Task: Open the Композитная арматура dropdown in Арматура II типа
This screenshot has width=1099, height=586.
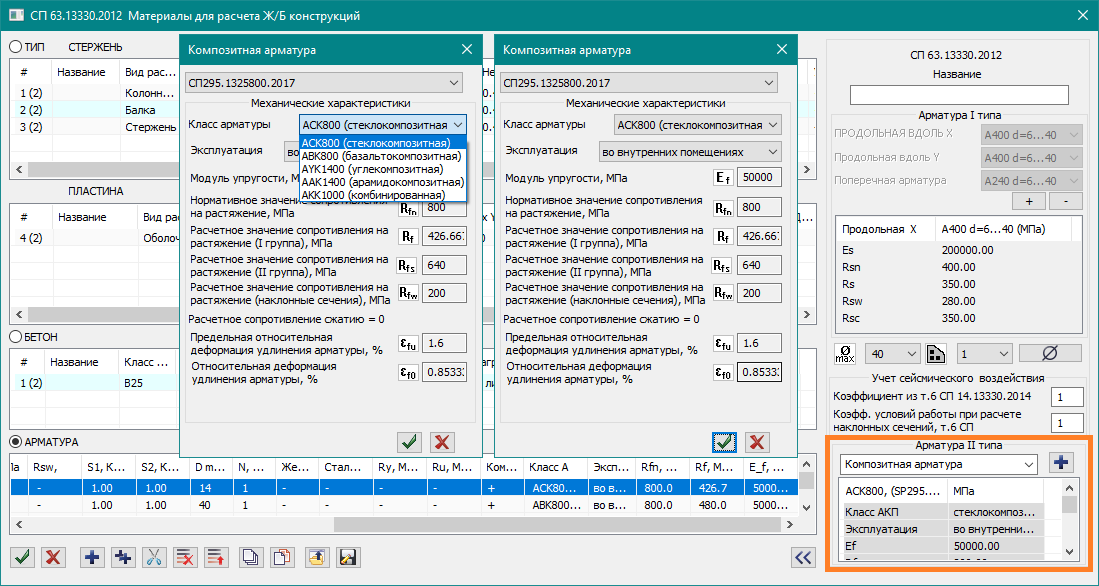Action: pos(938,464)
